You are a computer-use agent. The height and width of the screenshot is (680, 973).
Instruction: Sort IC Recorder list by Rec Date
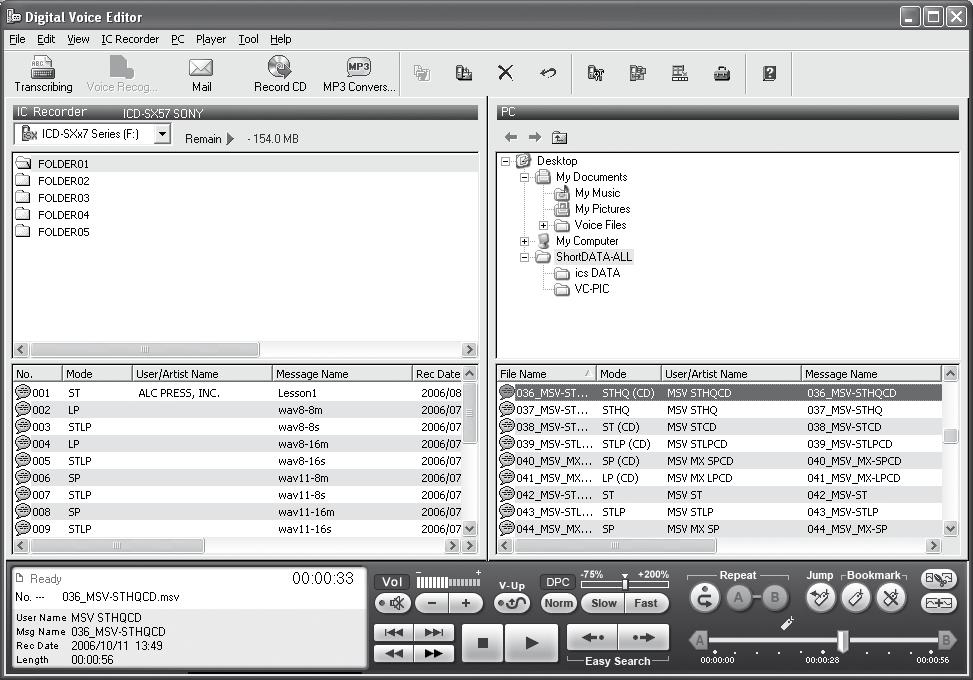tap(437, 374)
